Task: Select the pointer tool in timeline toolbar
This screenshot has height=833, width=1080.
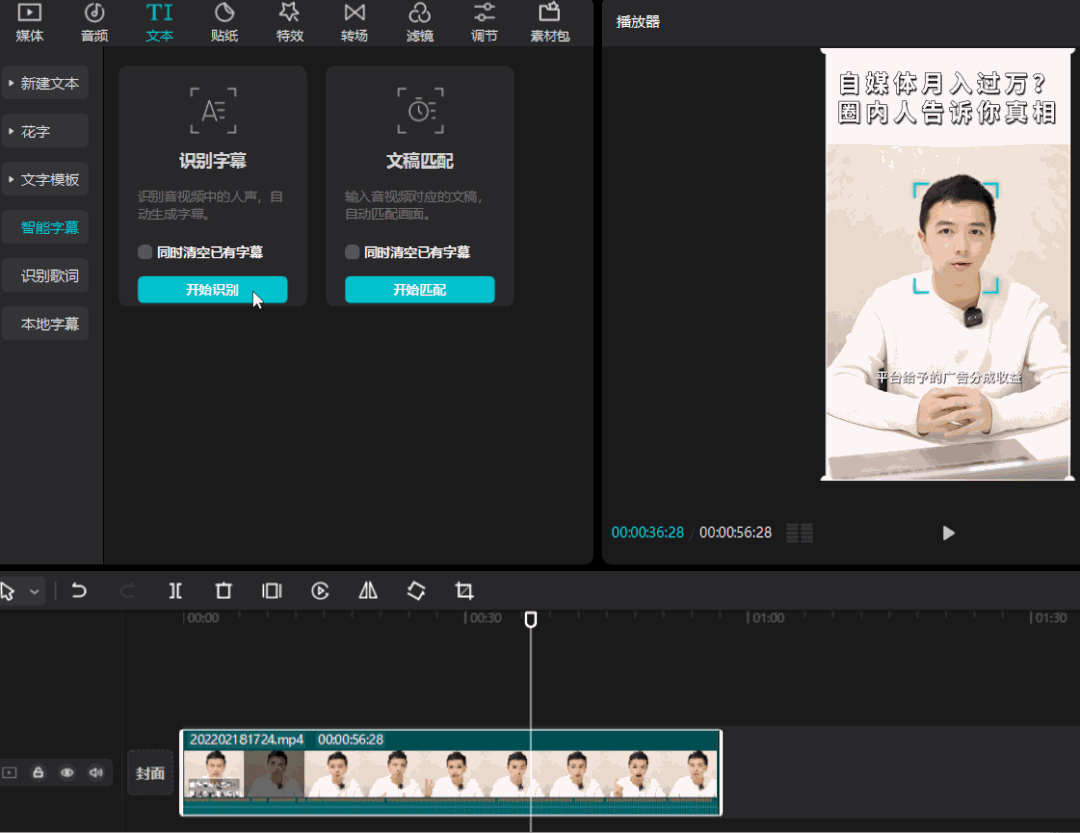Action: 8,591
